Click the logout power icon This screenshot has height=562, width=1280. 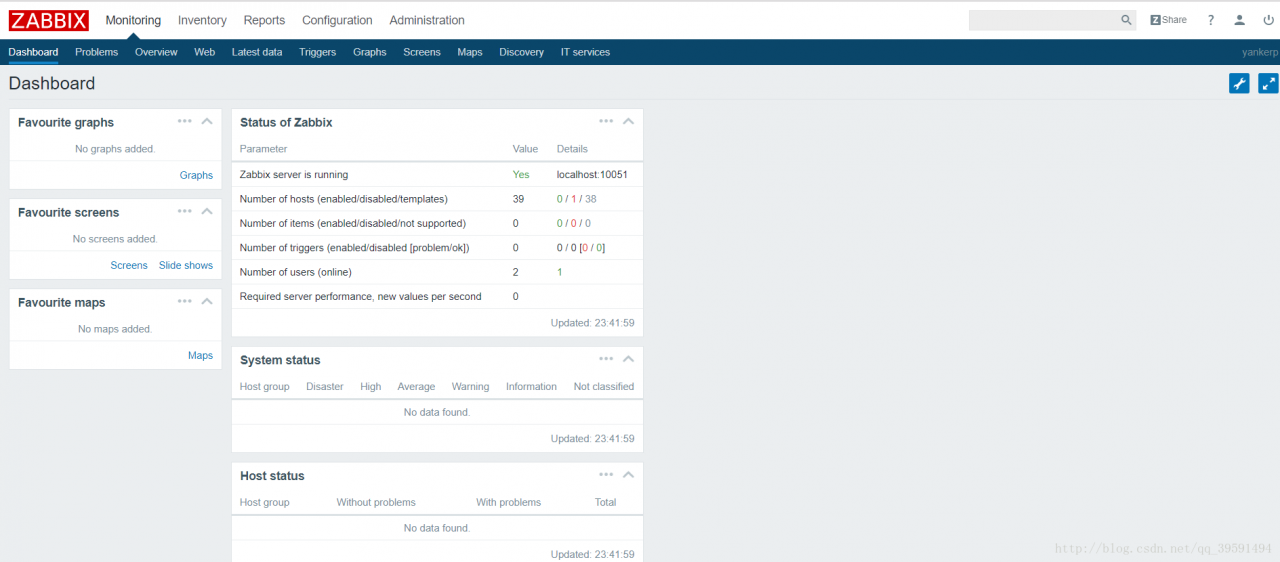(x=1268, y=20)
